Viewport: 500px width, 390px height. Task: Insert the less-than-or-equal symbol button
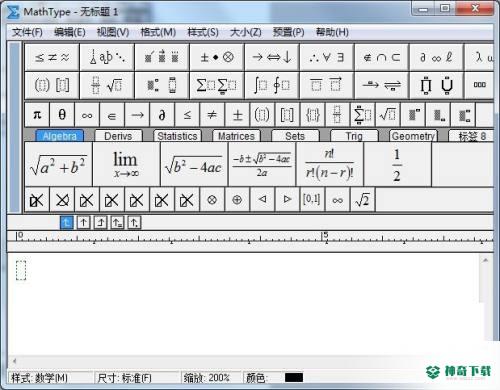pos(187,115)
